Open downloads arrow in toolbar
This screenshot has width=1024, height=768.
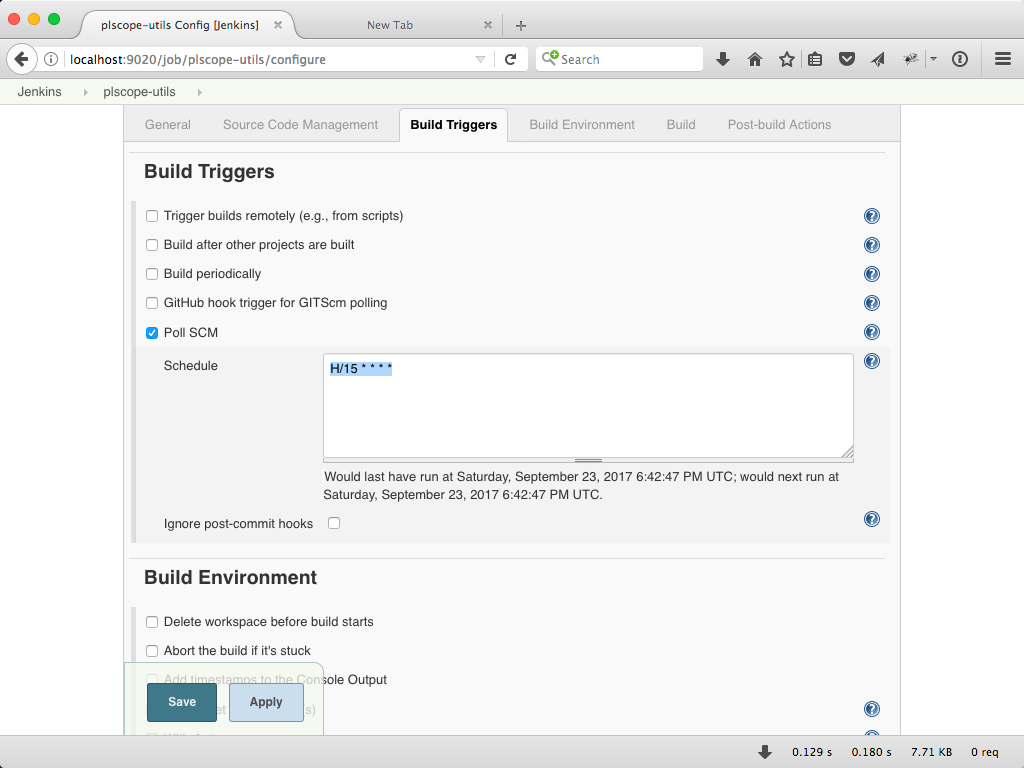tap(722, 59)
